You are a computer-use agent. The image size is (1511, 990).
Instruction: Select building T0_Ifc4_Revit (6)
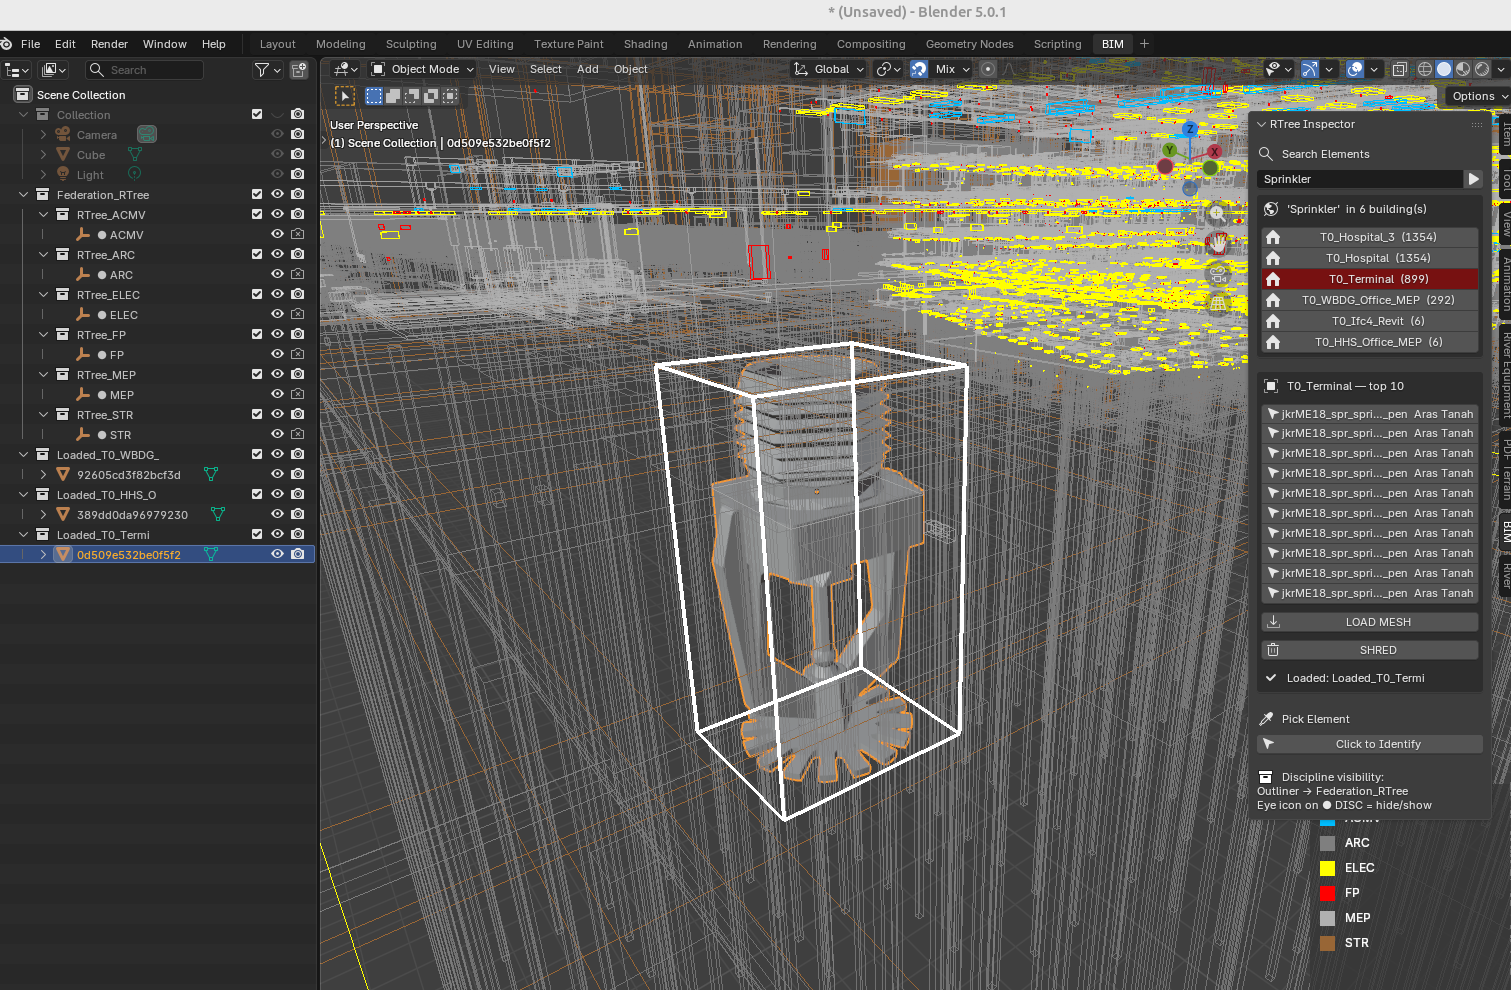coord(1370,321)
